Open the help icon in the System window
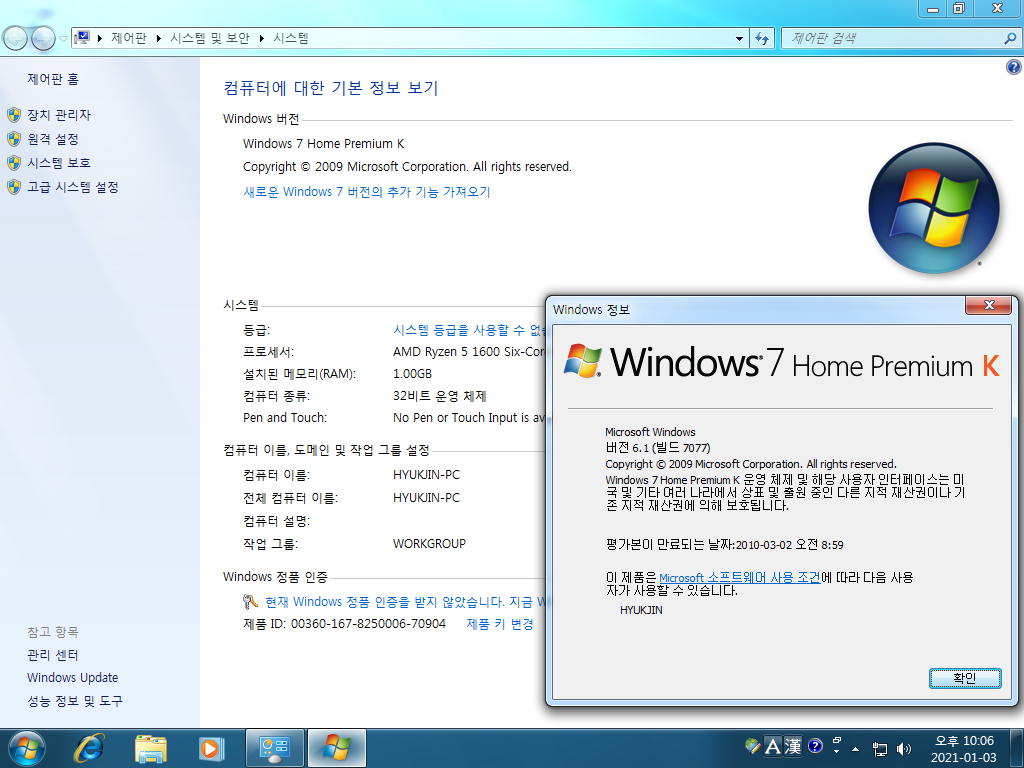 [x=1014, y=67]
